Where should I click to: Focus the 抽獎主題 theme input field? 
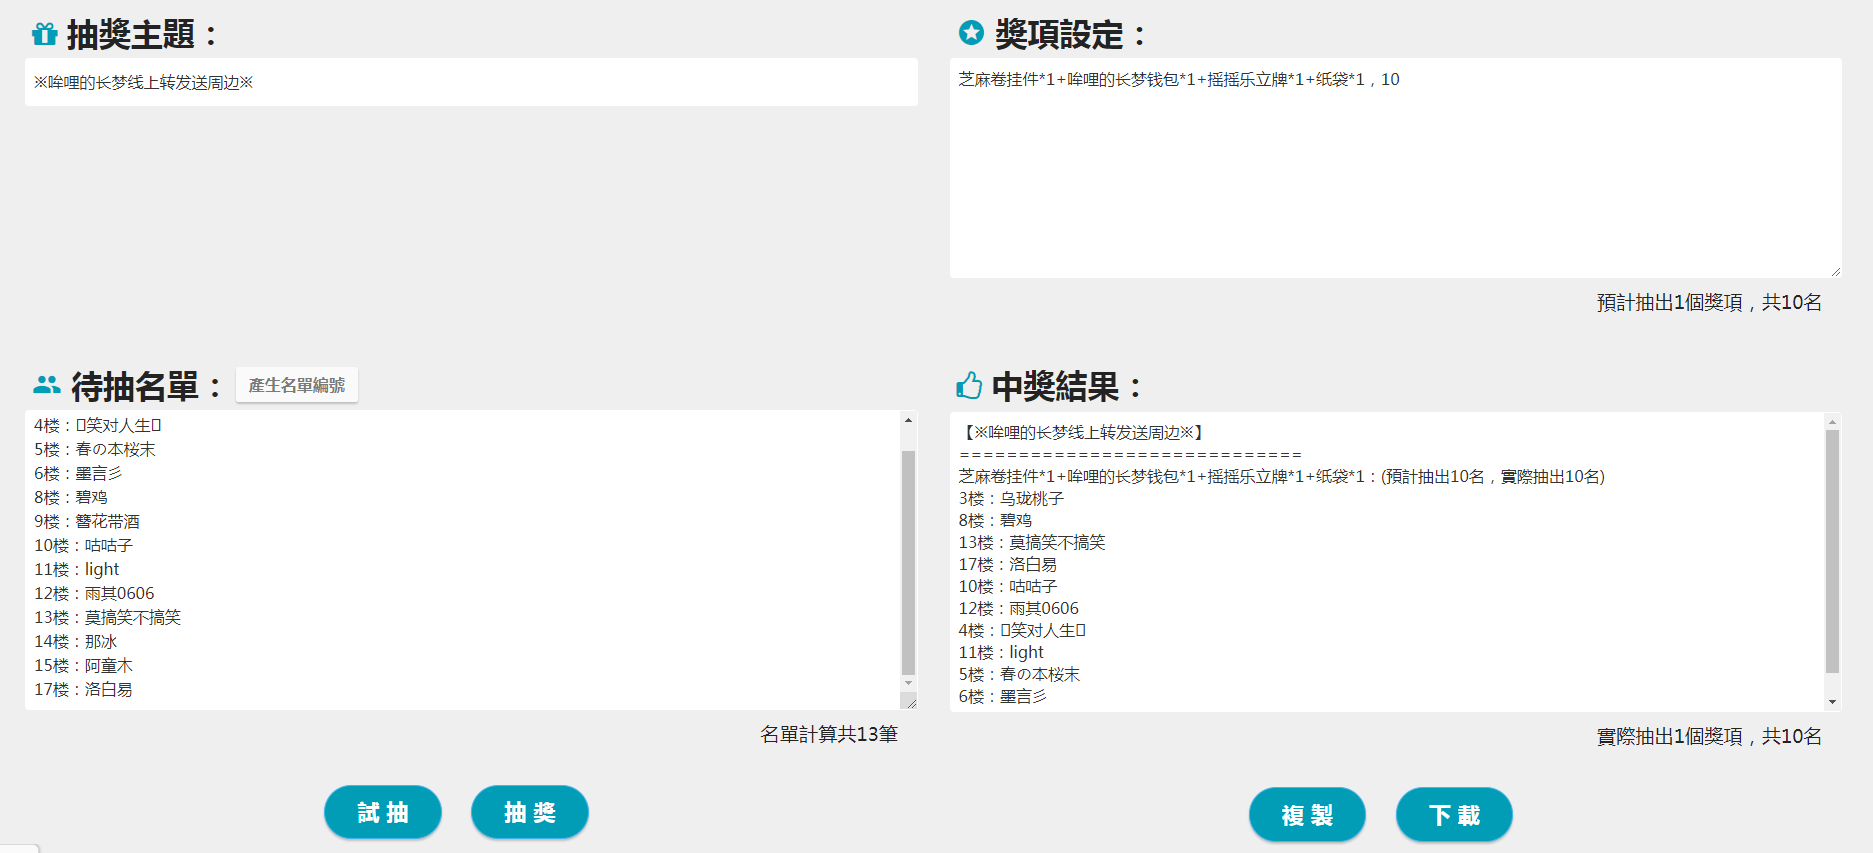471,82
